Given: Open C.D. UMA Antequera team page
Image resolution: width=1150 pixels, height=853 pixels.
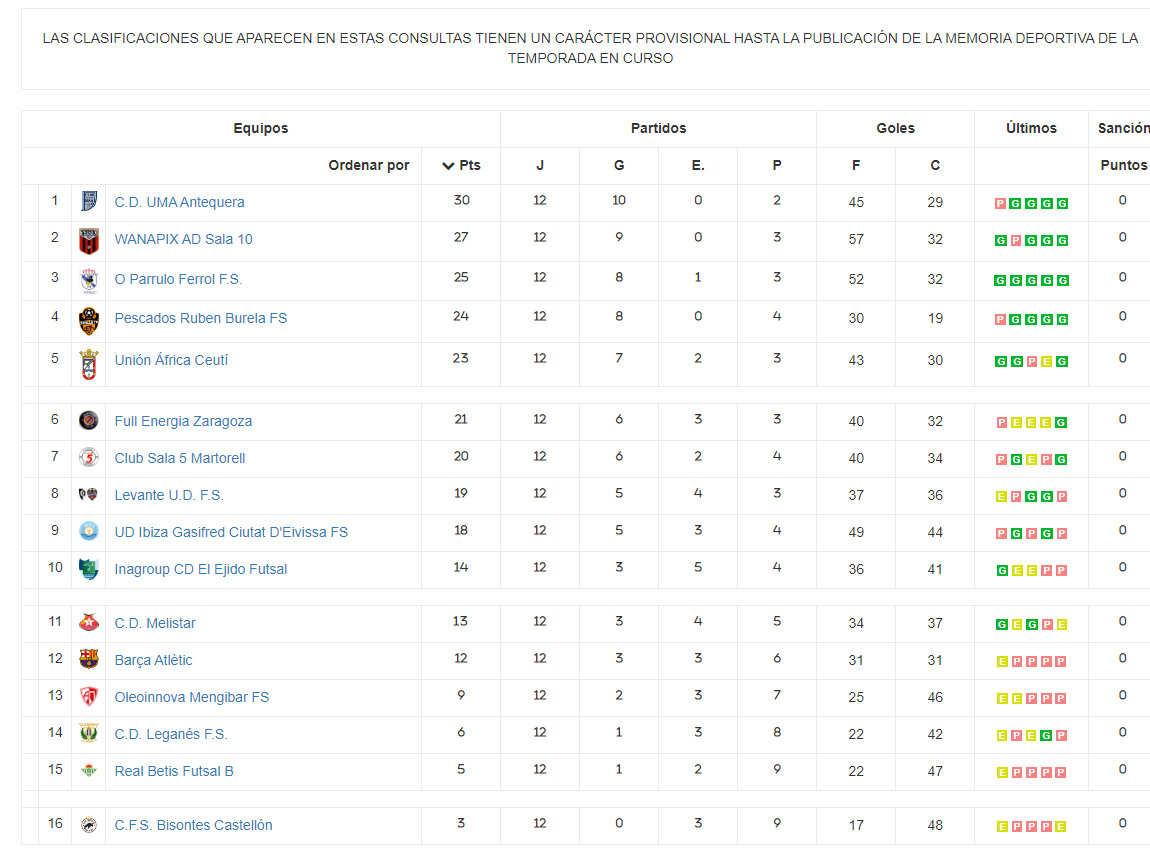Looking at the screenshot, I should click(x=180, y=202).
